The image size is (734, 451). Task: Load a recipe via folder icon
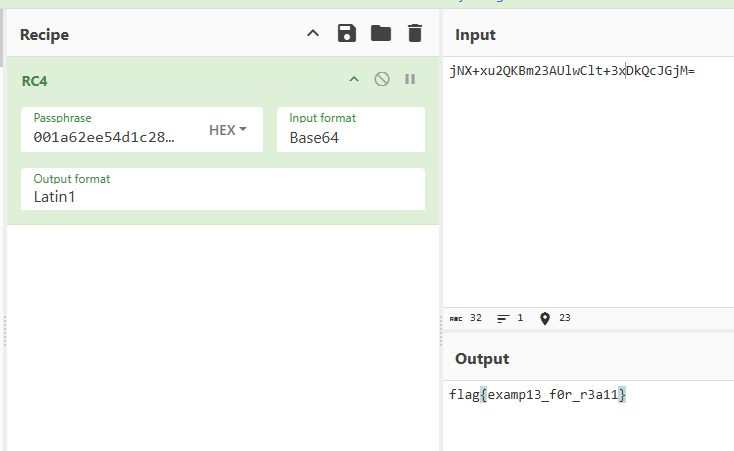click(381, 34)
